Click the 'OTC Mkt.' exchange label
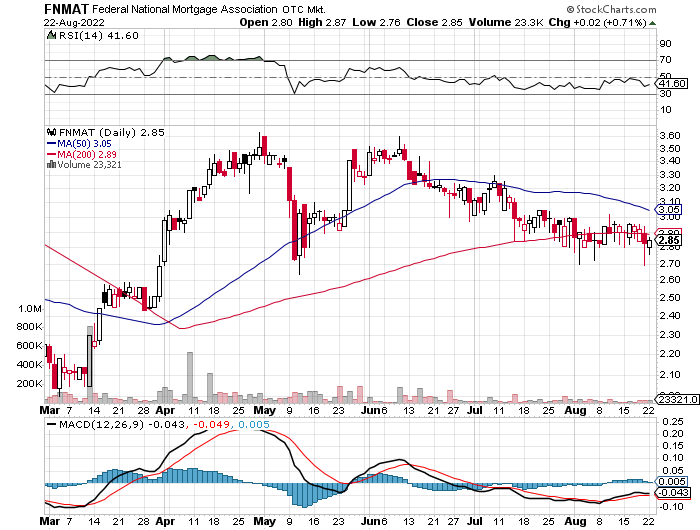 [304, 9]
